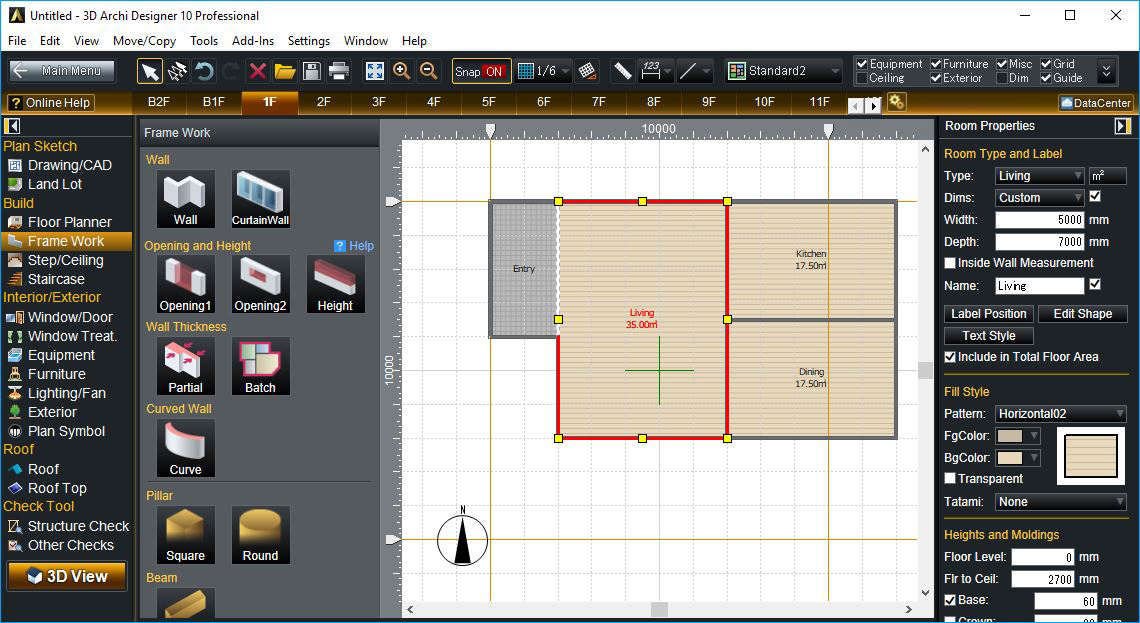Uncheck Include in Total Floor Area
1140x623 pixels.
coord(950,357)
